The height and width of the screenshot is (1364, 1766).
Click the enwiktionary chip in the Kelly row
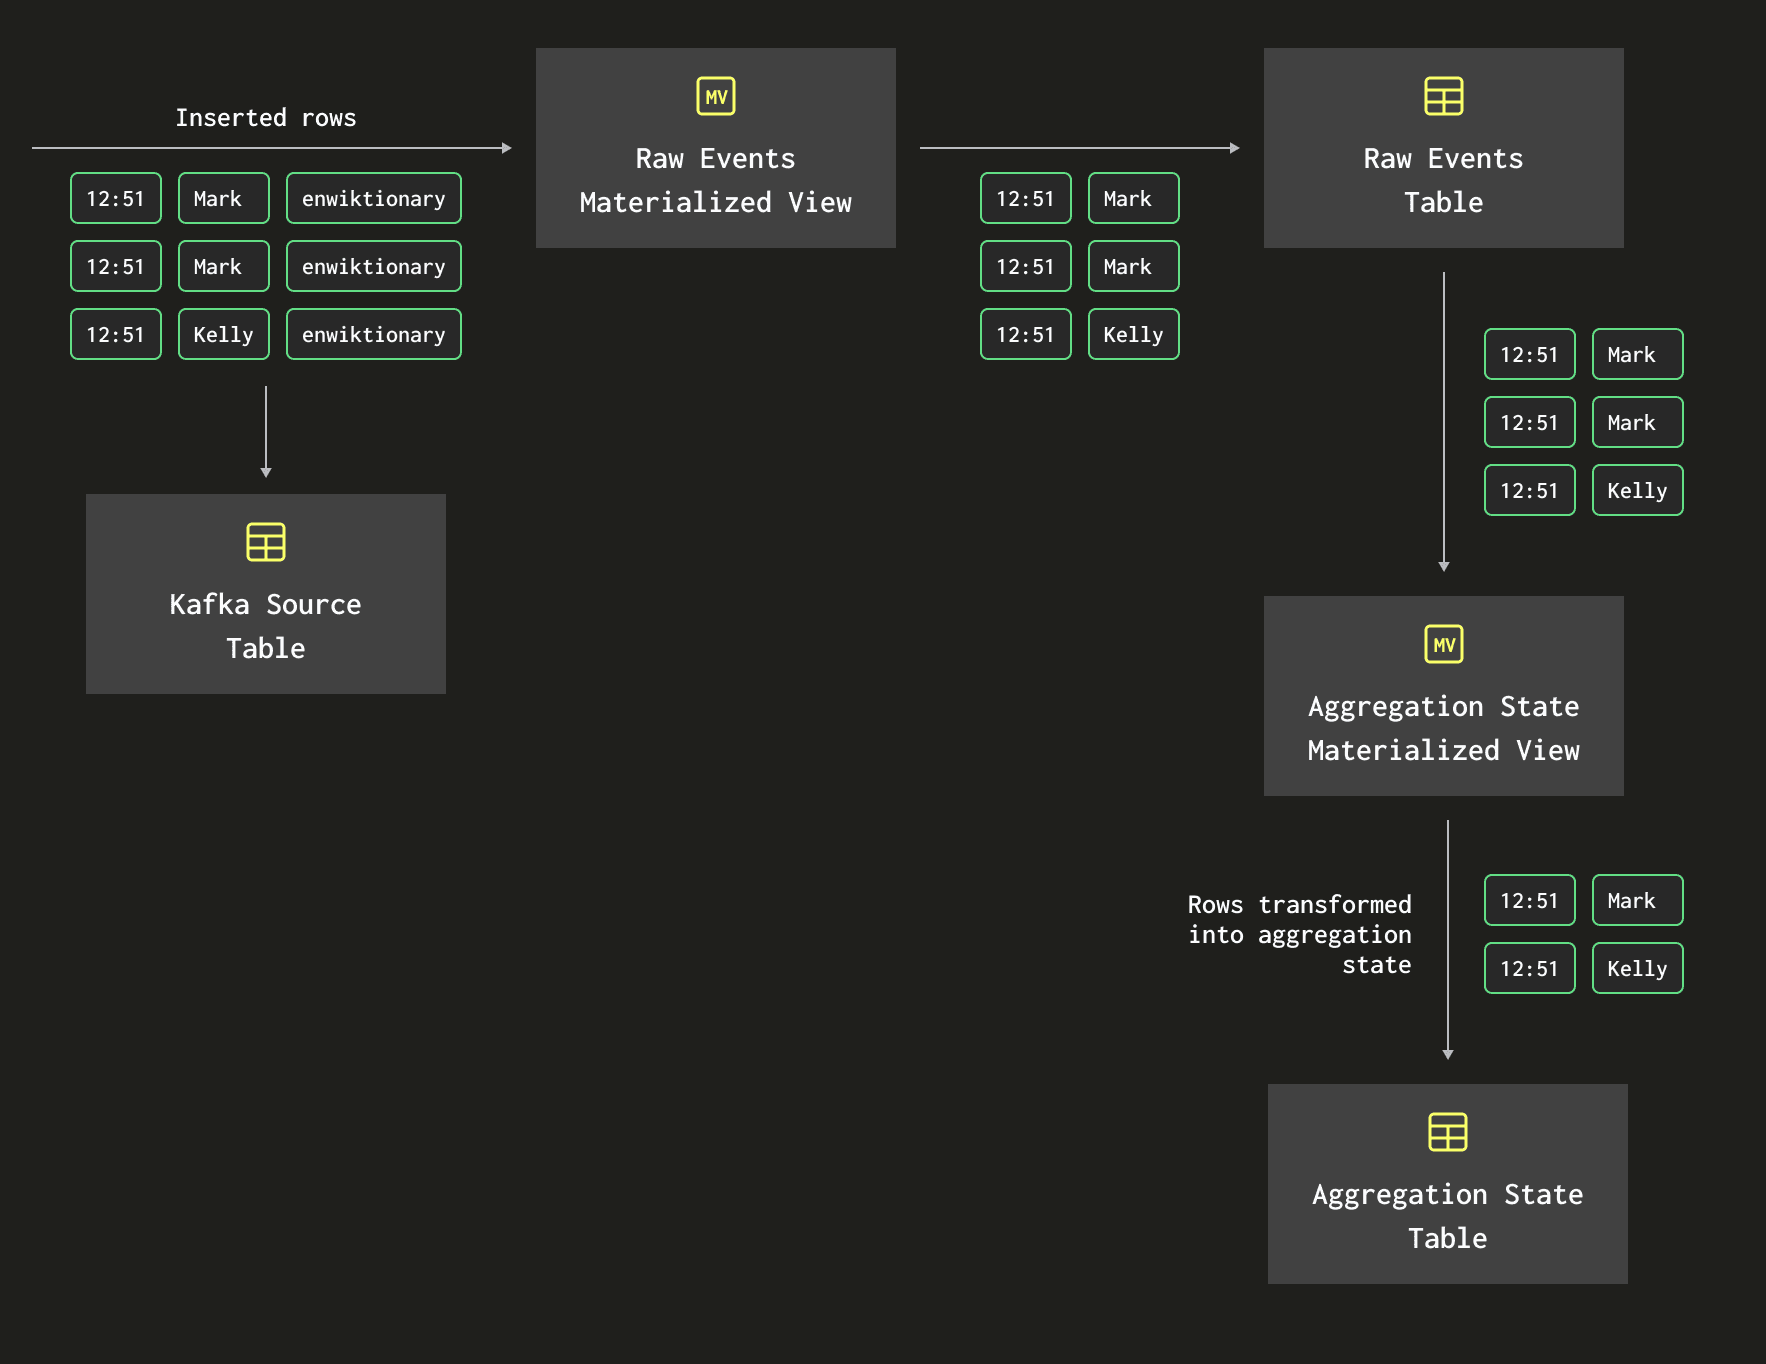373,334
